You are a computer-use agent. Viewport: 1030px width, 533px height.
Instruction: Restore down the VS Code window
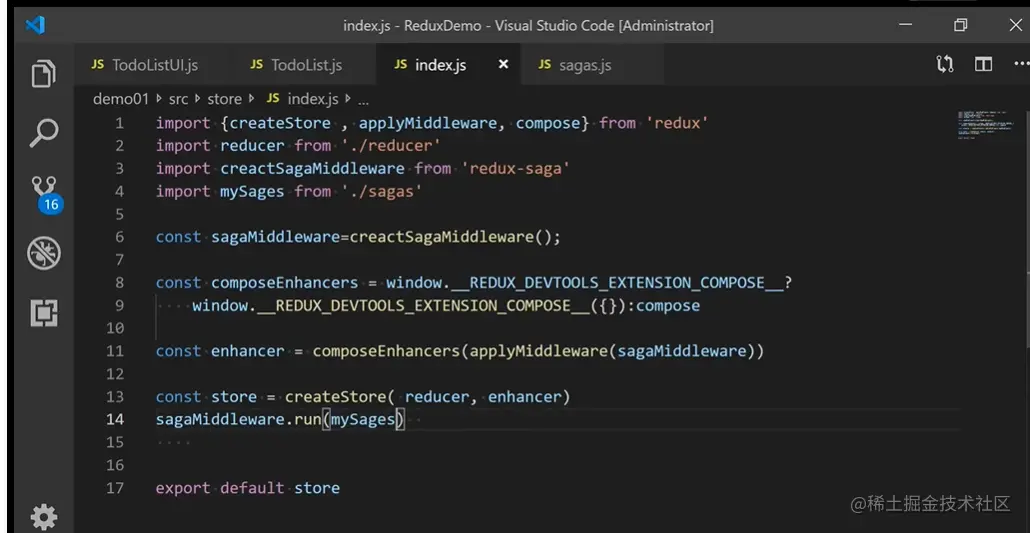960,25
